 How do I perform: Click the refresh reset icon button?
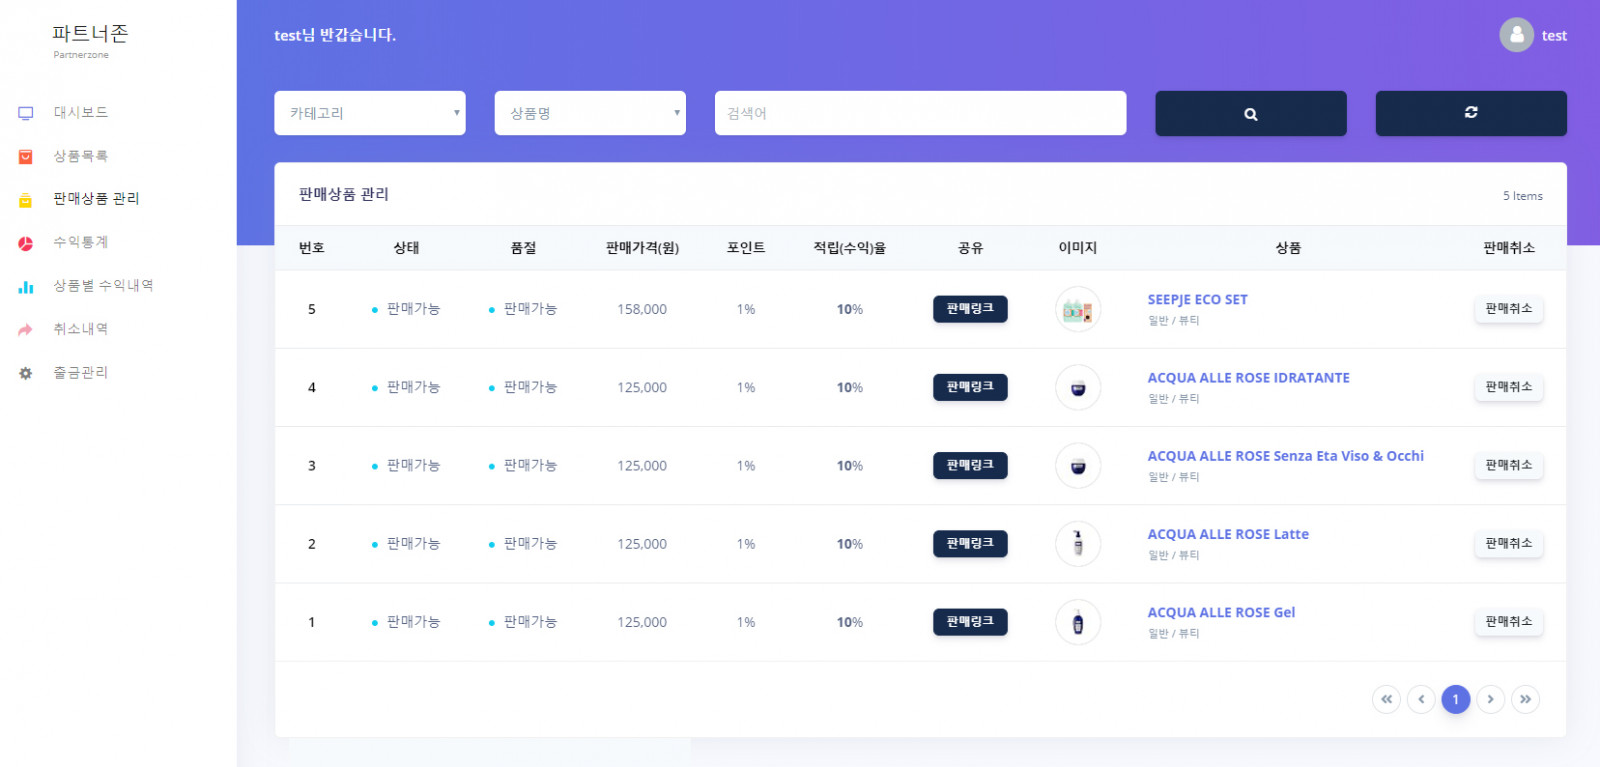click(x=1470, y=113)
